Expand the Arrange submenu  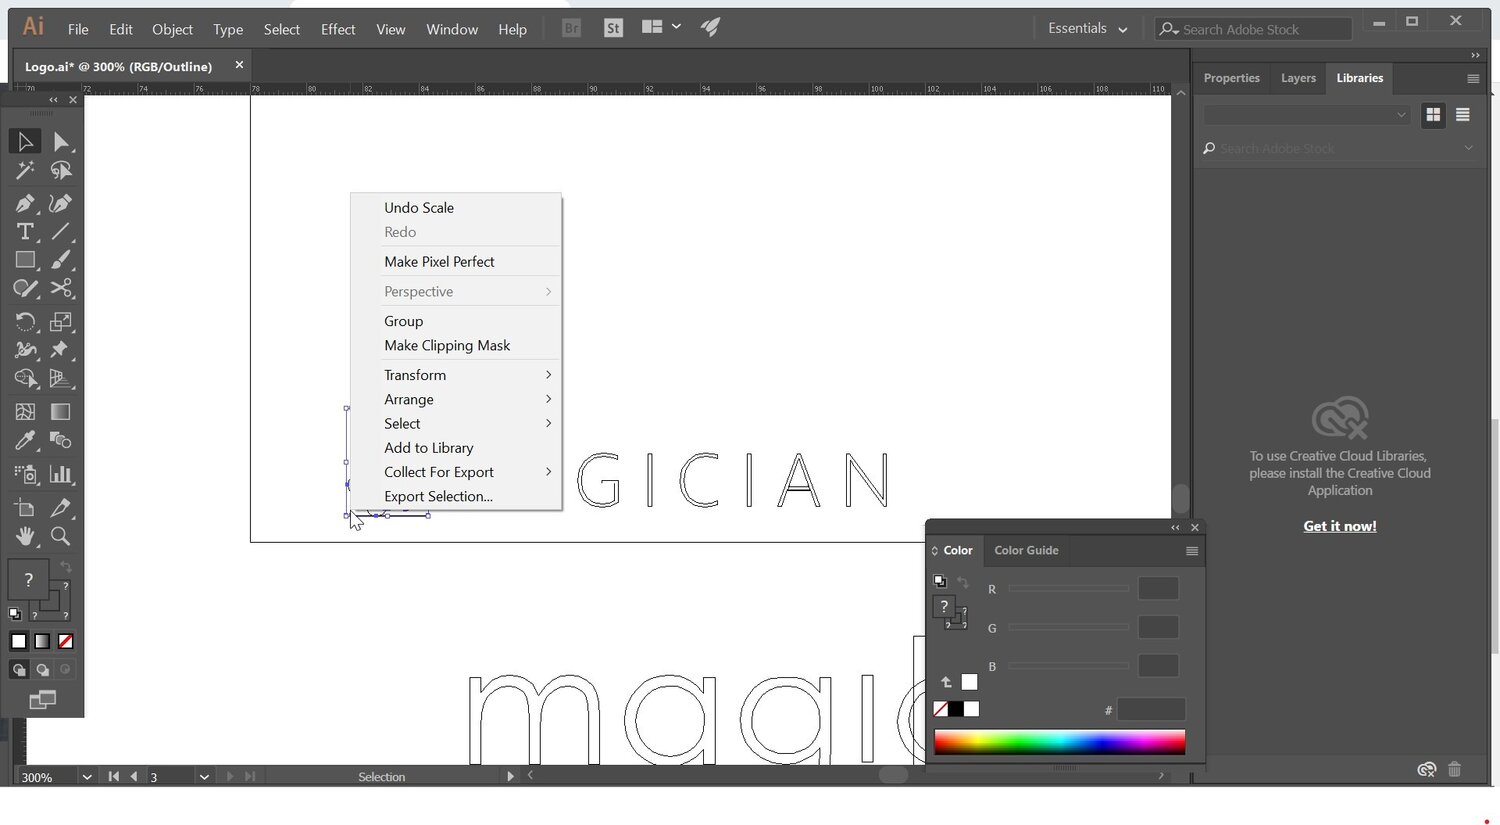pos(468,399)
